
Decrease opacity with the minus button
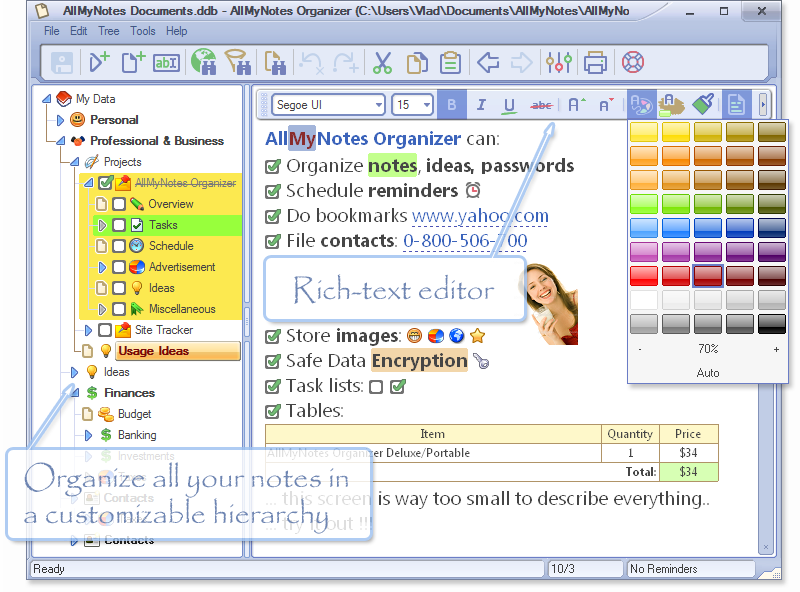[x=640, y=349]
